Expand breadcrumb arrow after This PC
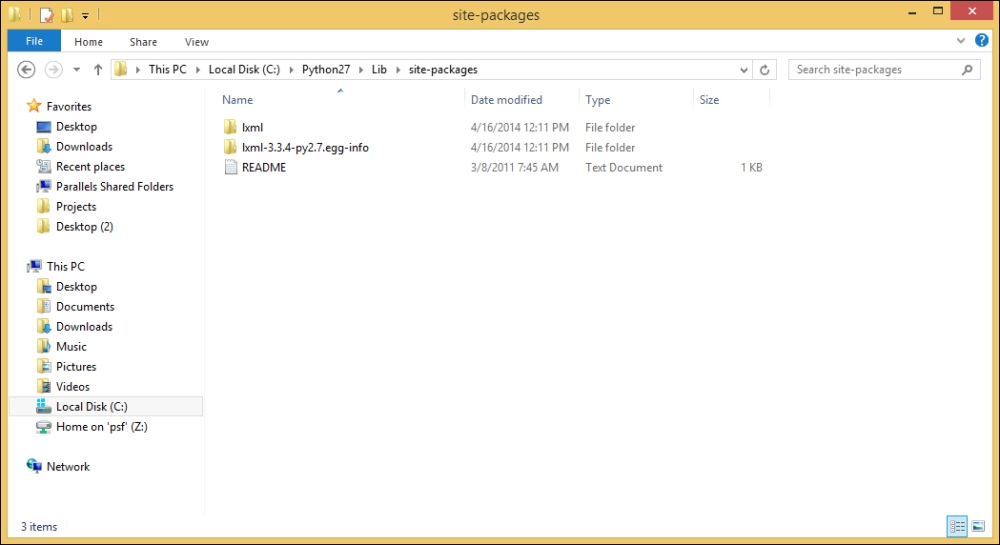The image size is (1000, 545). tap(198, 70)
